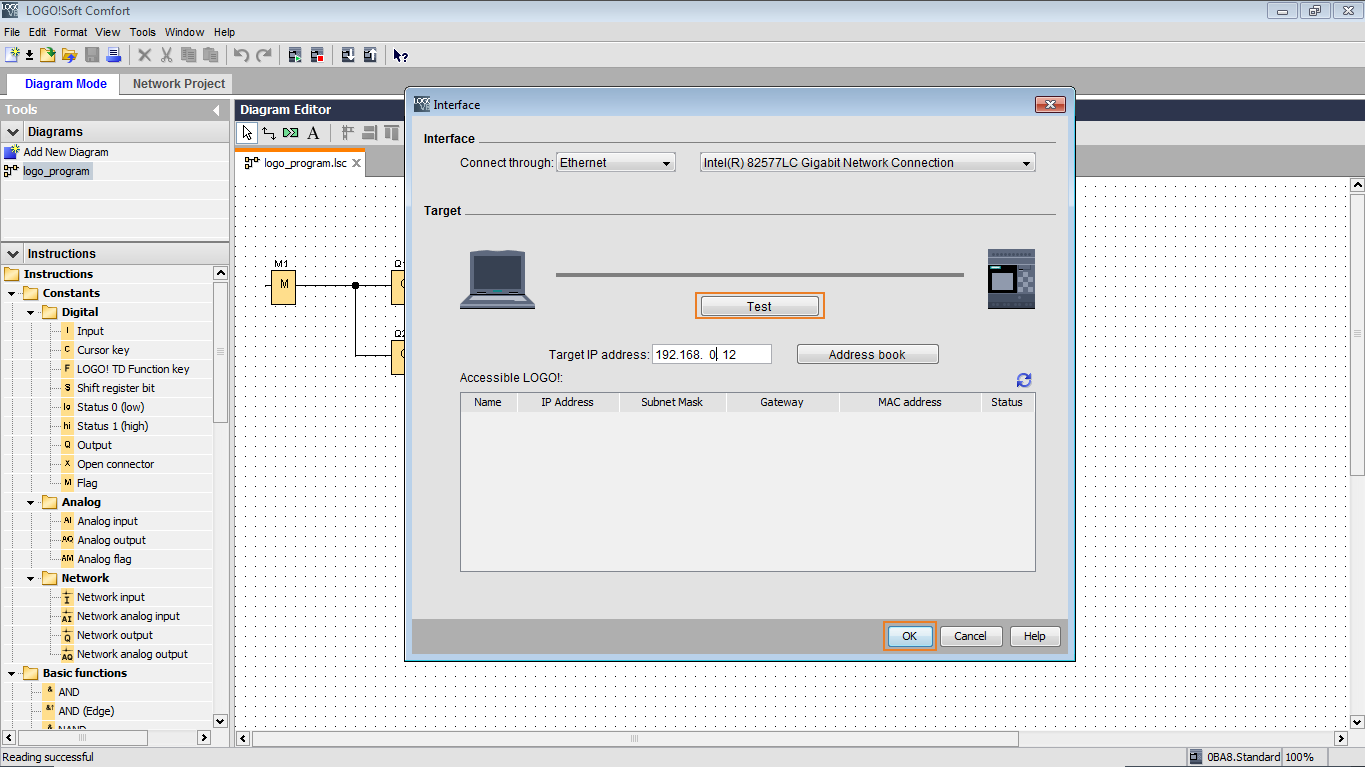The height and width of the screenshot is (767, 1365).
Task: Click the Test connection button
Action: (x=759, y=306)
